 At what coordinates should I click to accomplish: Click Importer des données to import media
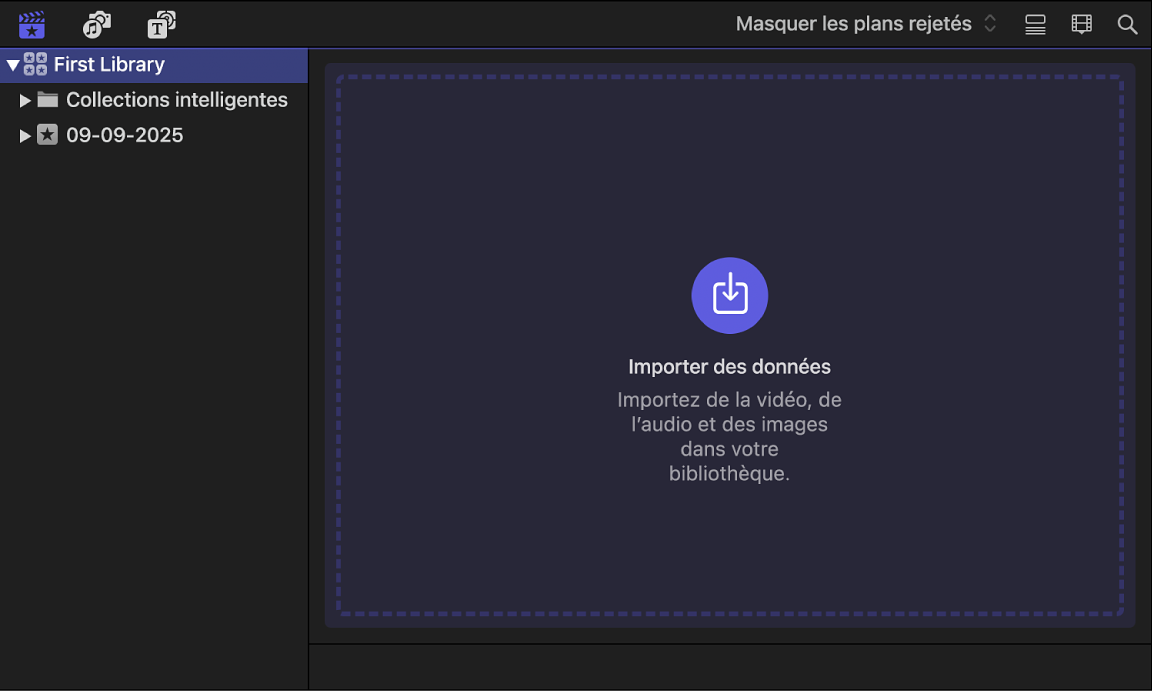tap(729, 366)
